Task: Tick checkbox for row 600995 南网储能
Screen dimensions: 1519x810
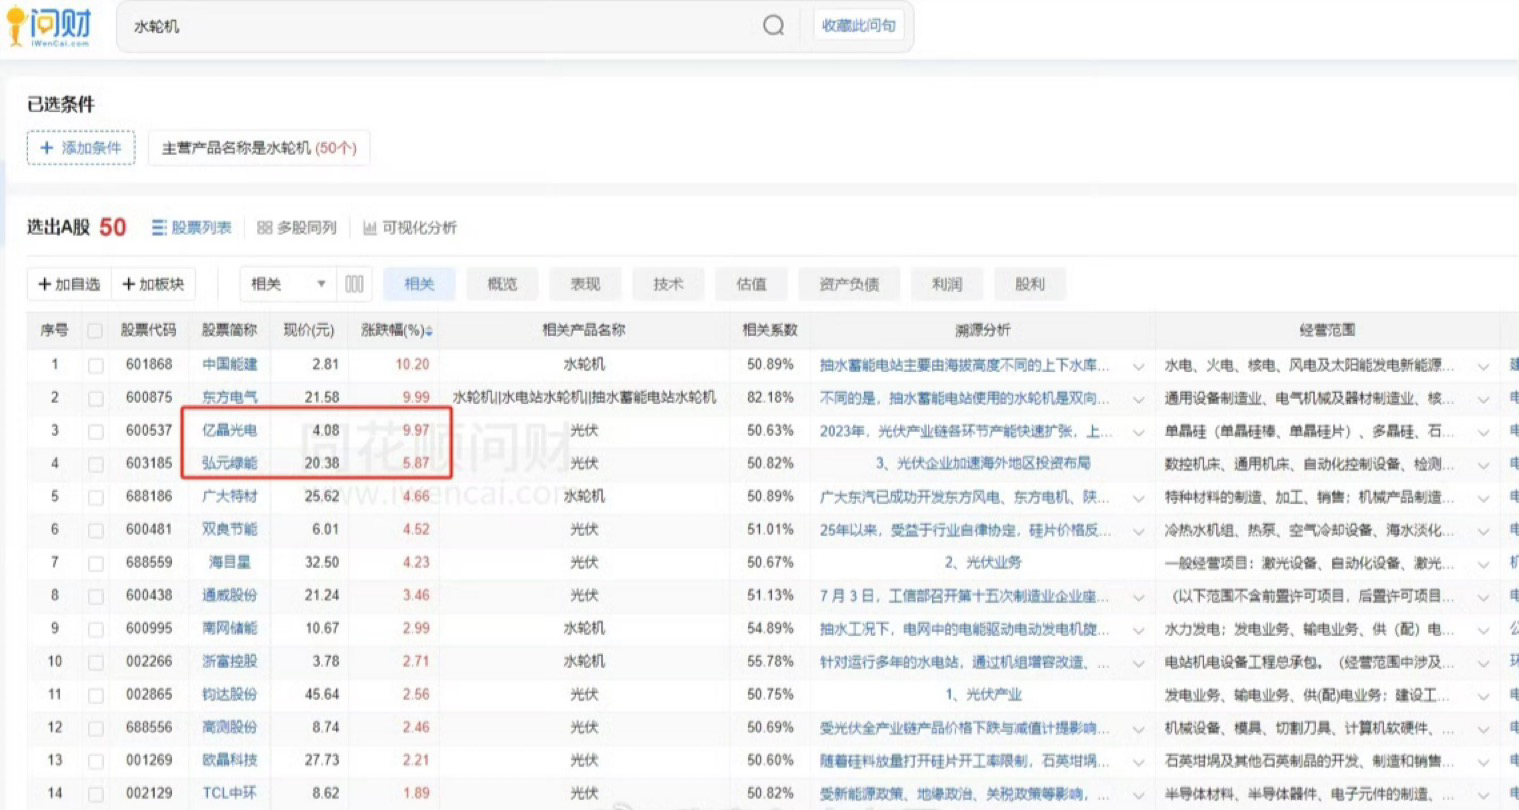Action: (95, 629)
